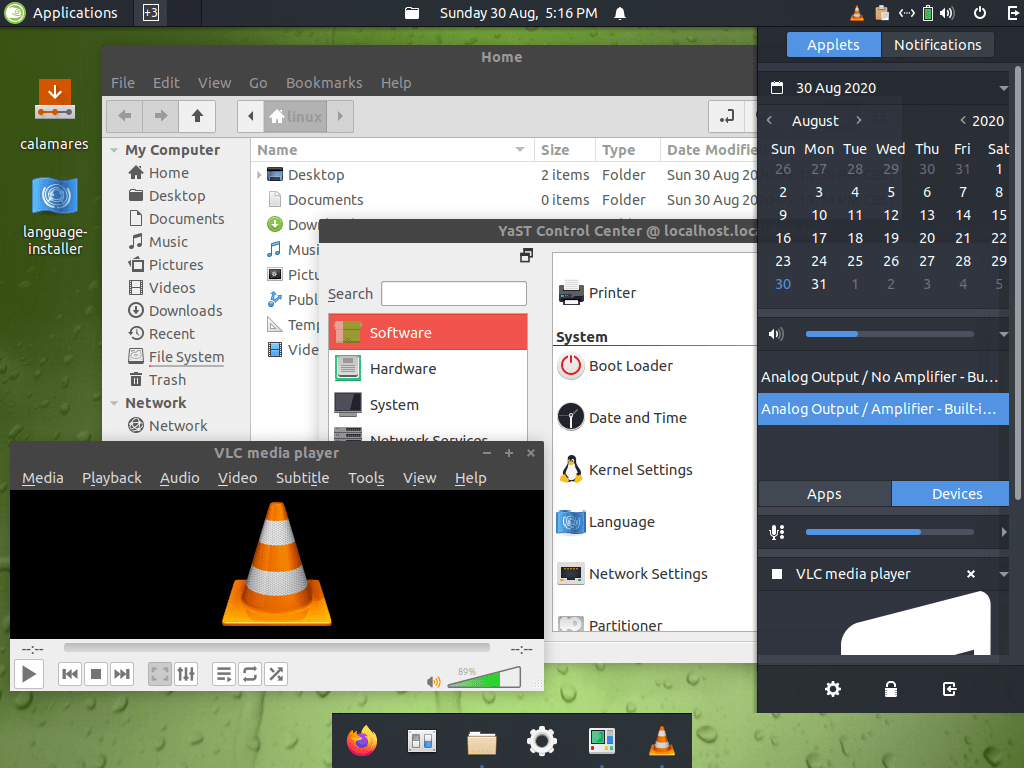Open the VLC cone icon in dock
1024x768 pixels.
662,741
